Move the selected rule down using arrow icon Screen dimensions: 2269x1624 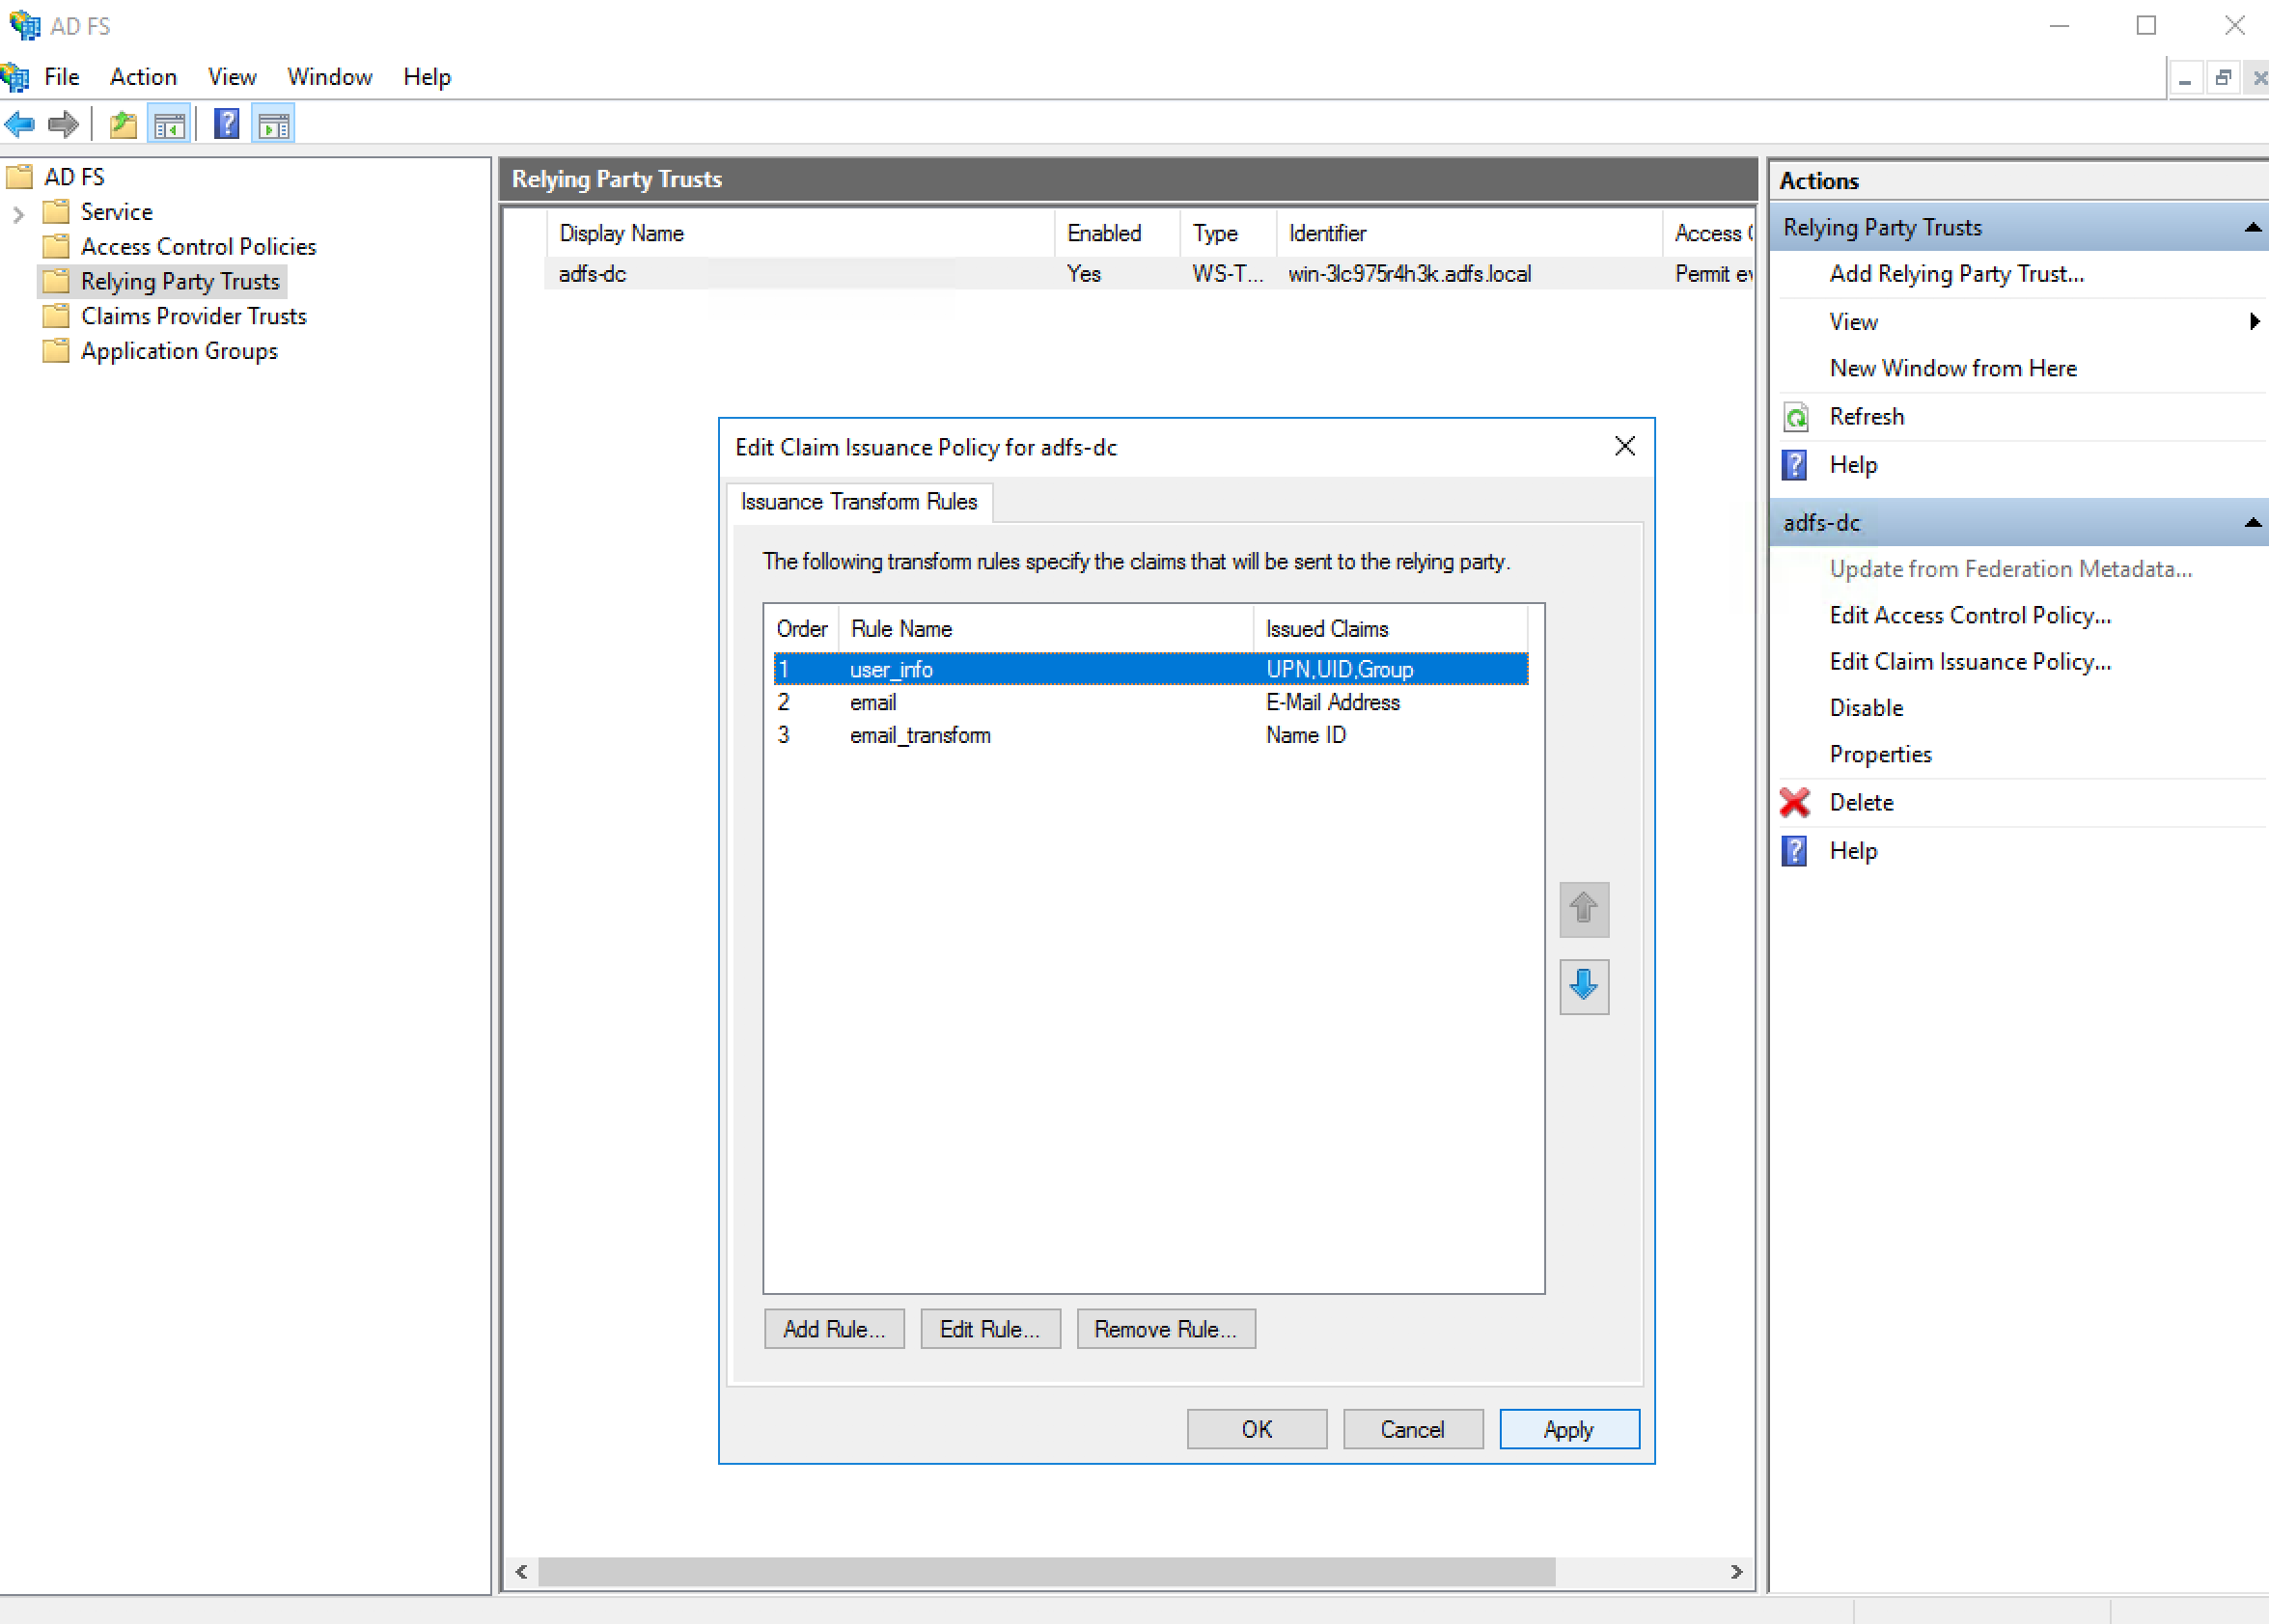pos(1583,987)
